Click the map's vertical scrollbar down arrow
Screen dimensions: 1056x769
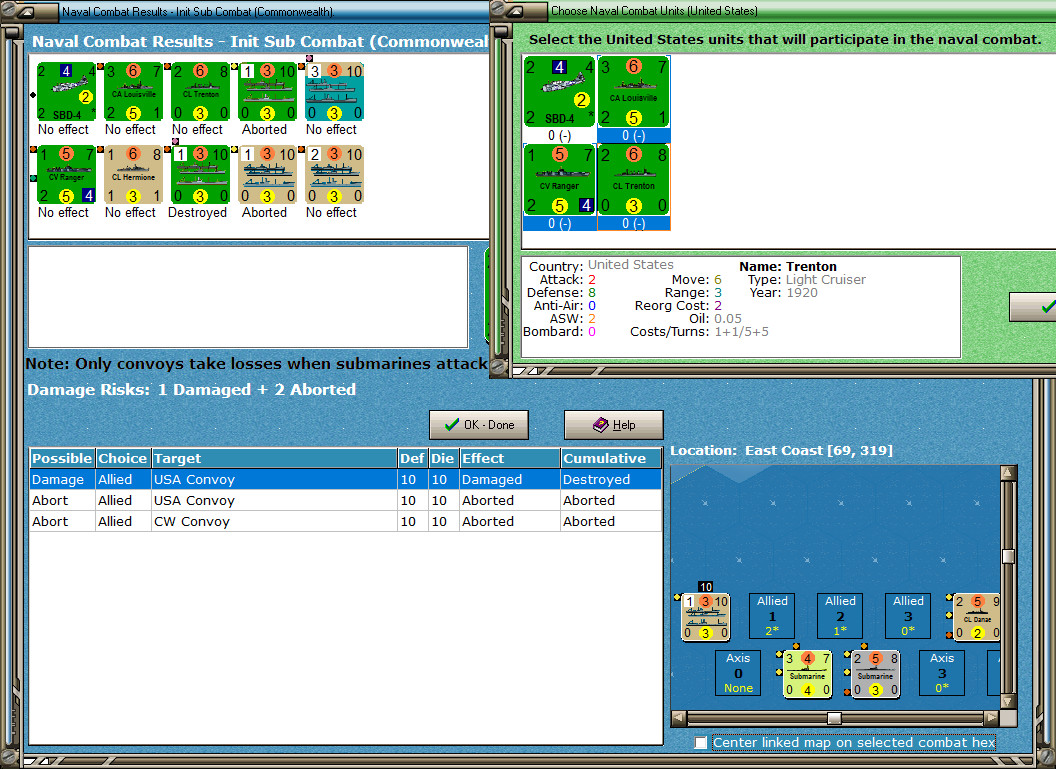1008,701
